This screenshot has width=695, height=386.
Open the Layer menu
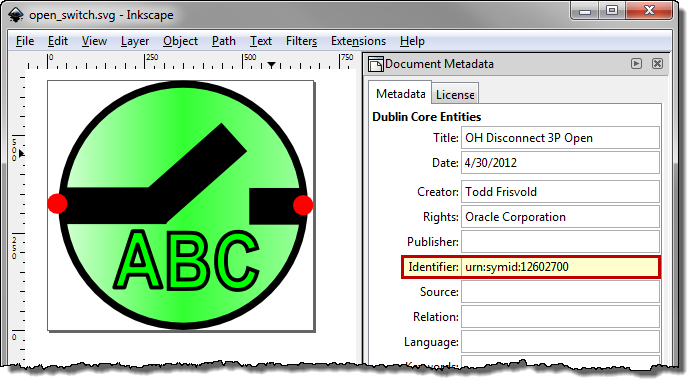(x=135, y=41)
